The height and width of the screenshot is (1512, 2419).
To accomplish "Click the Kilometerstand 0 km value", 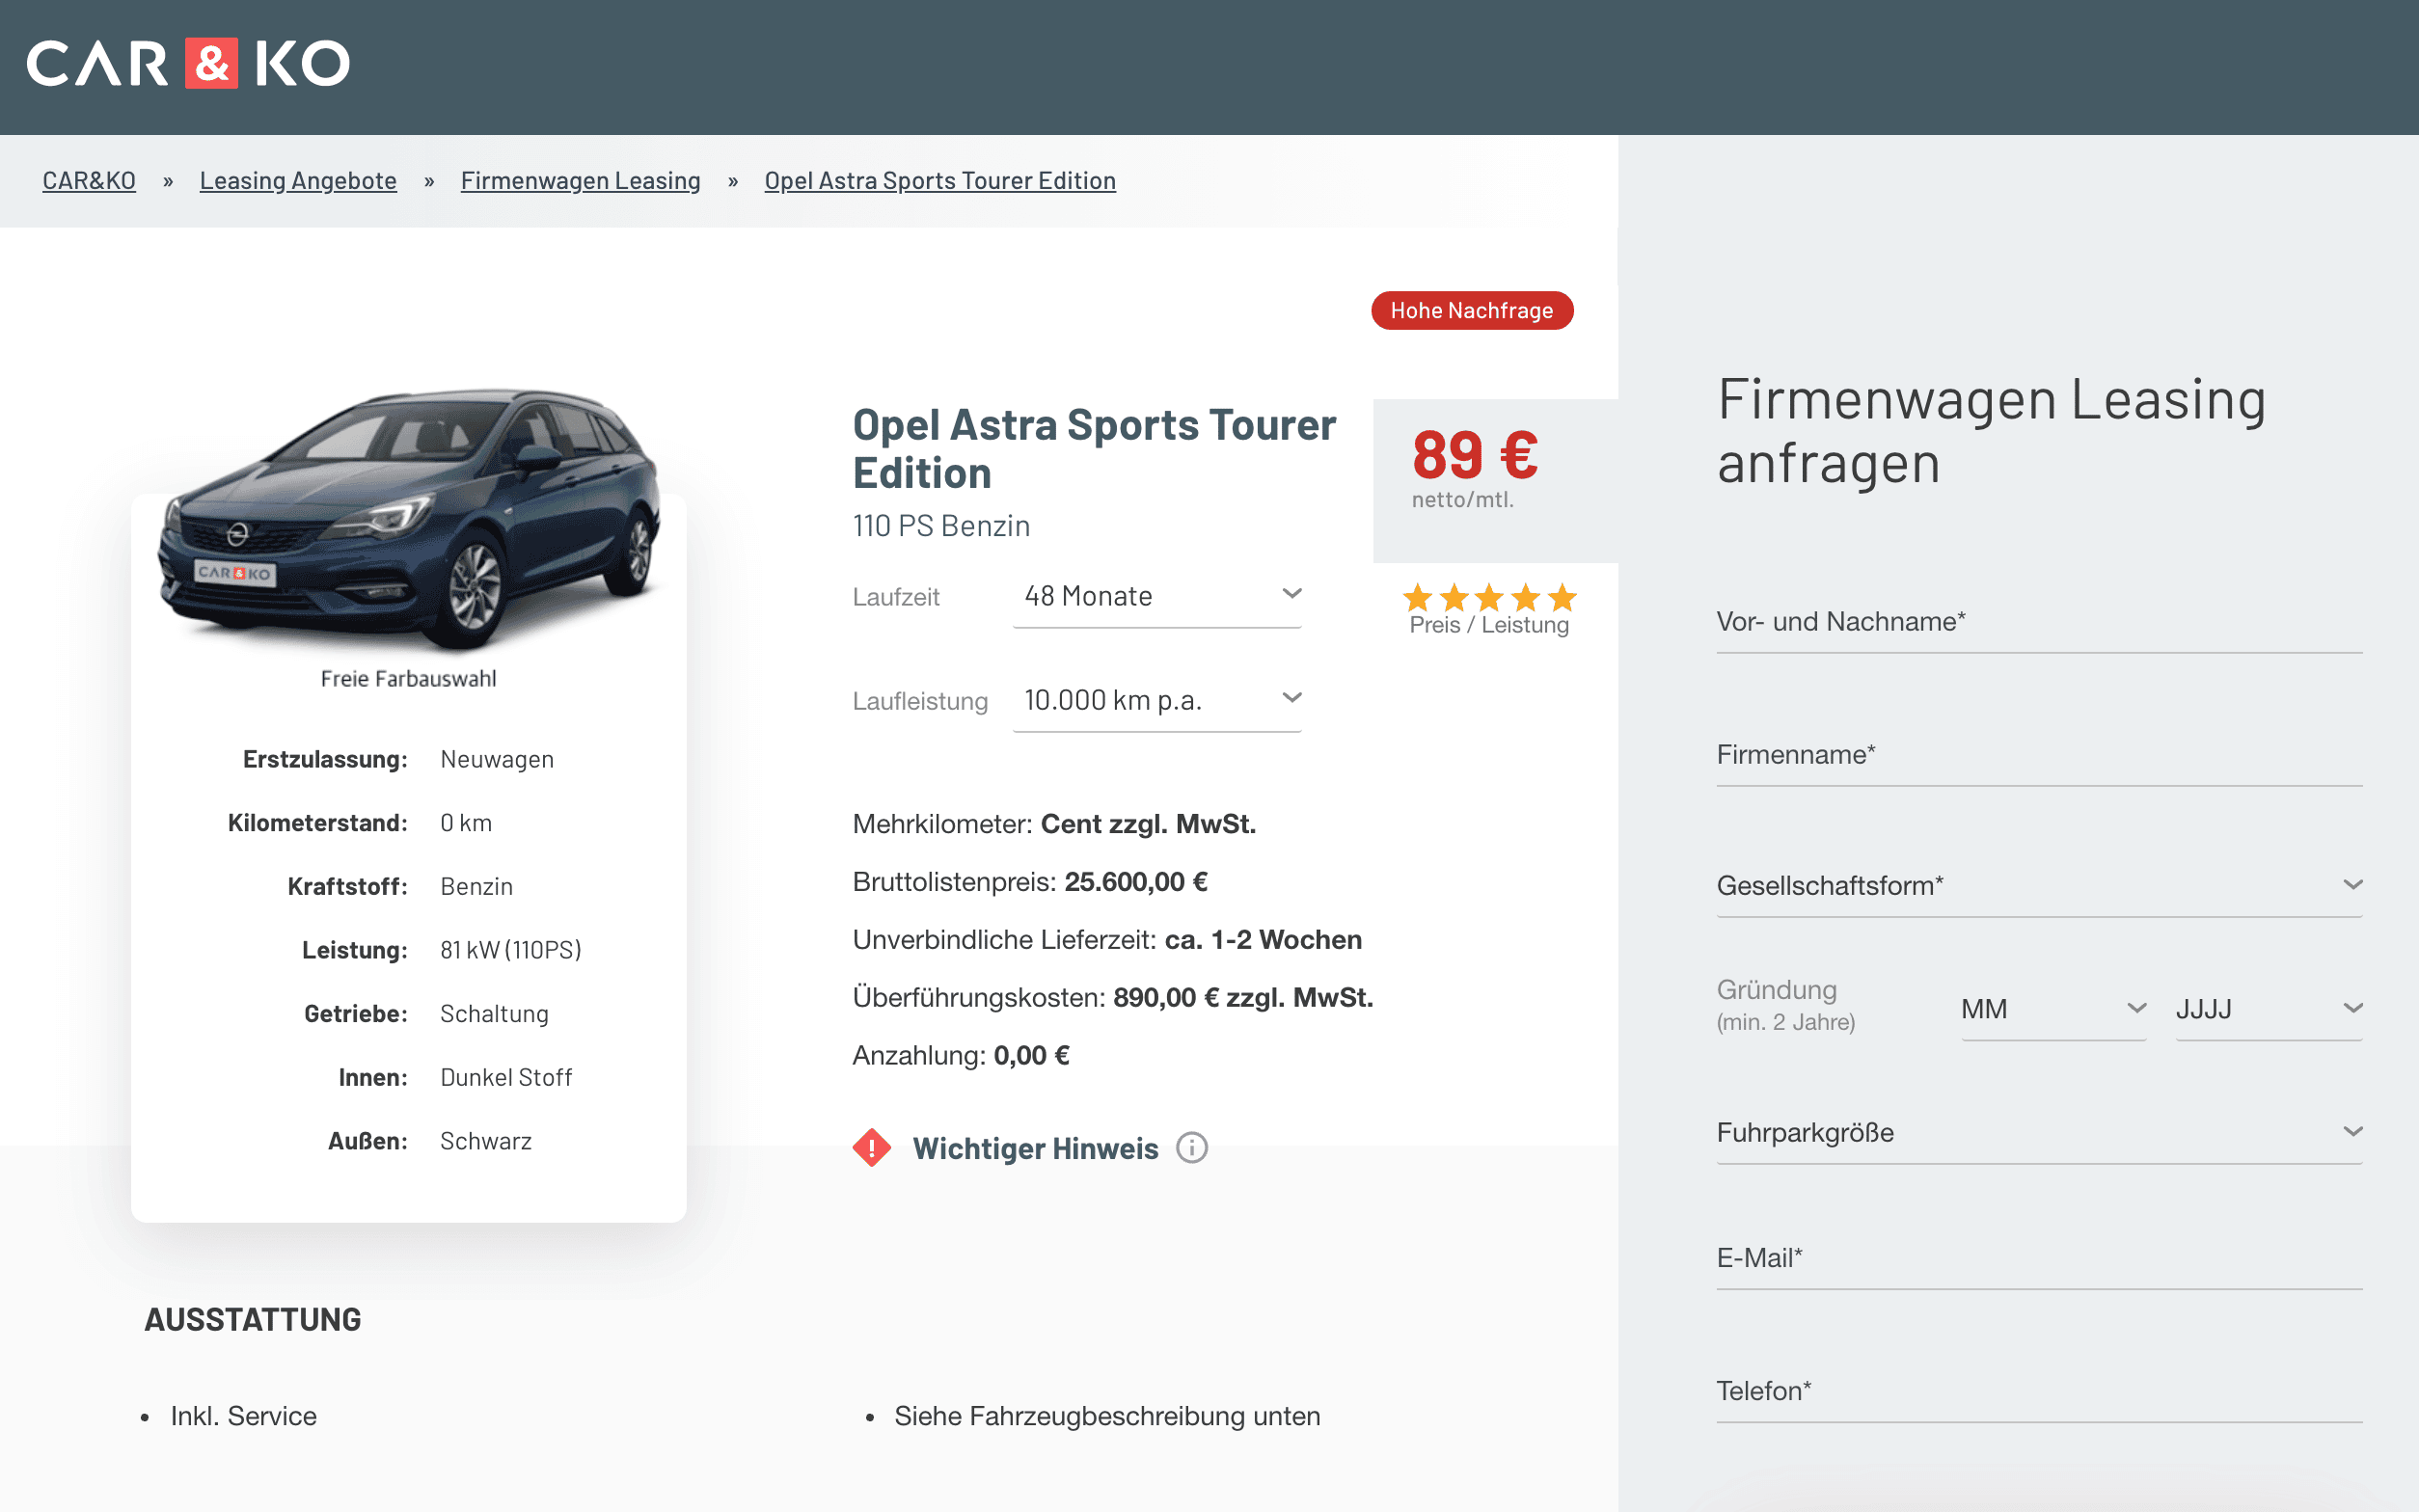I will (466, 823).
